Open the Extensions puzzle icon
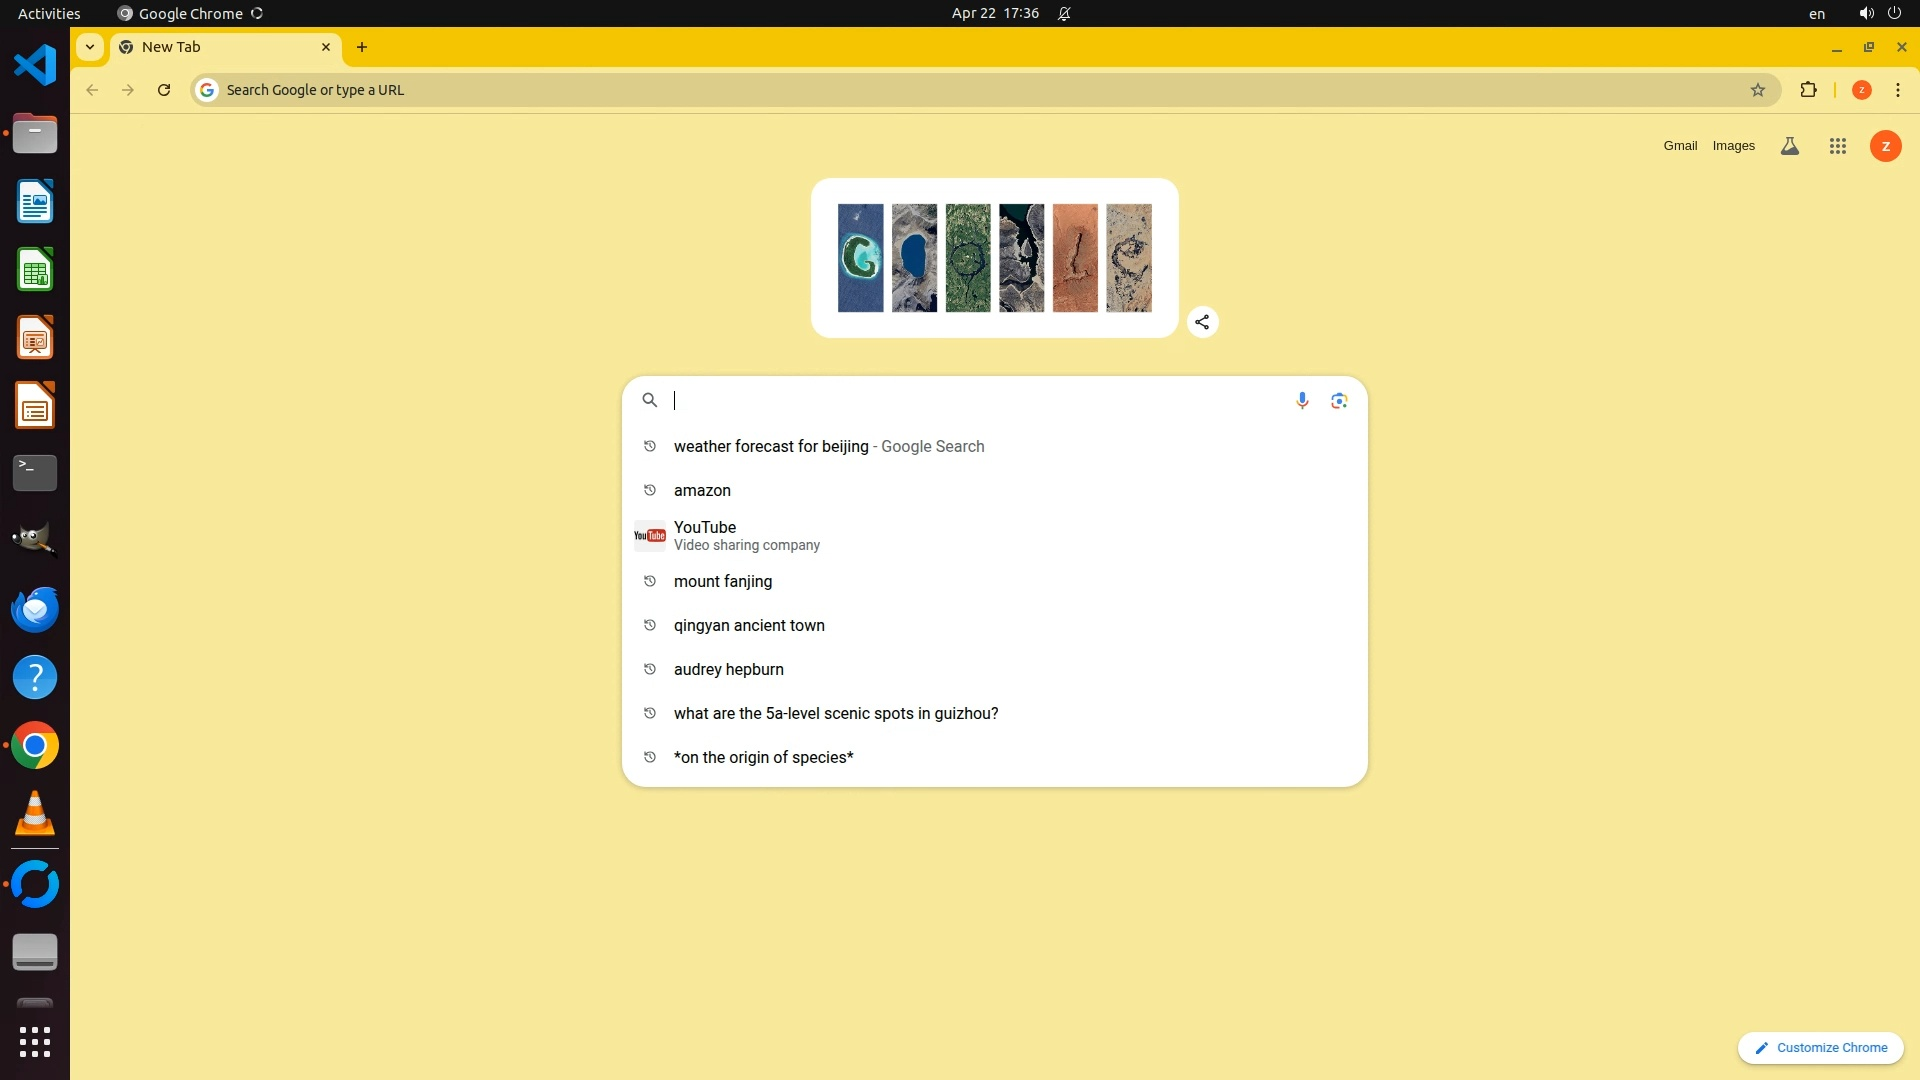The image size is (1920, 1080). [x=1808, y=90]
